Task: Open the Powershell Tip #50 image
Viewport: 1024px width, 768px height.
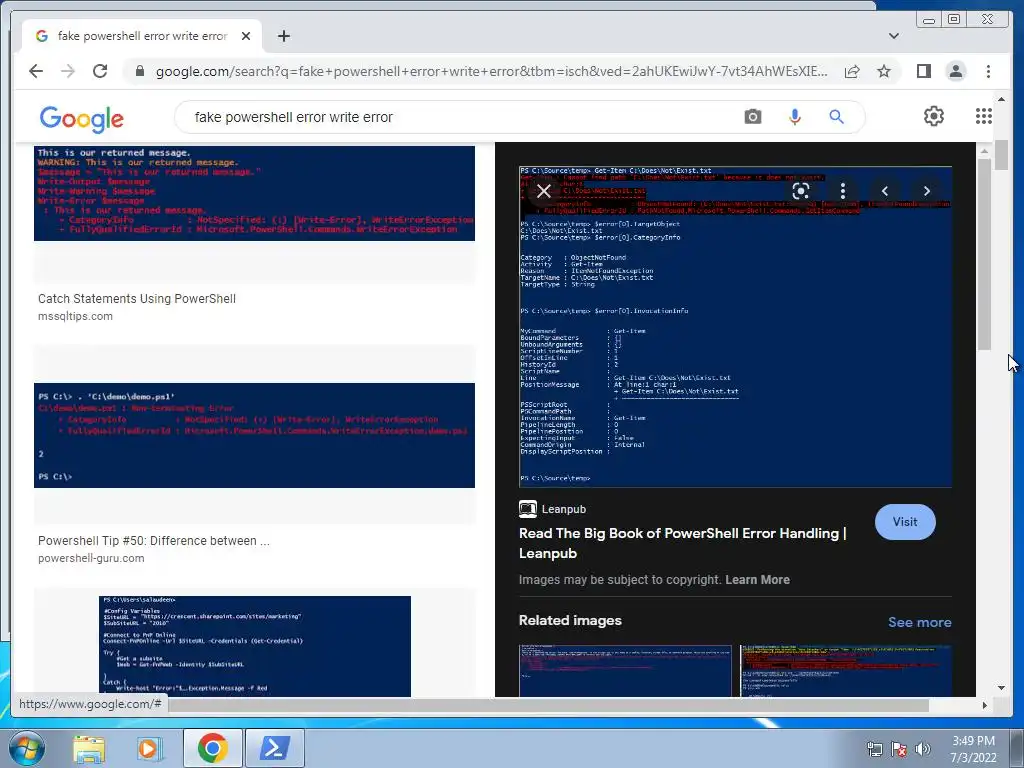Action: click(x=254, y=435)
